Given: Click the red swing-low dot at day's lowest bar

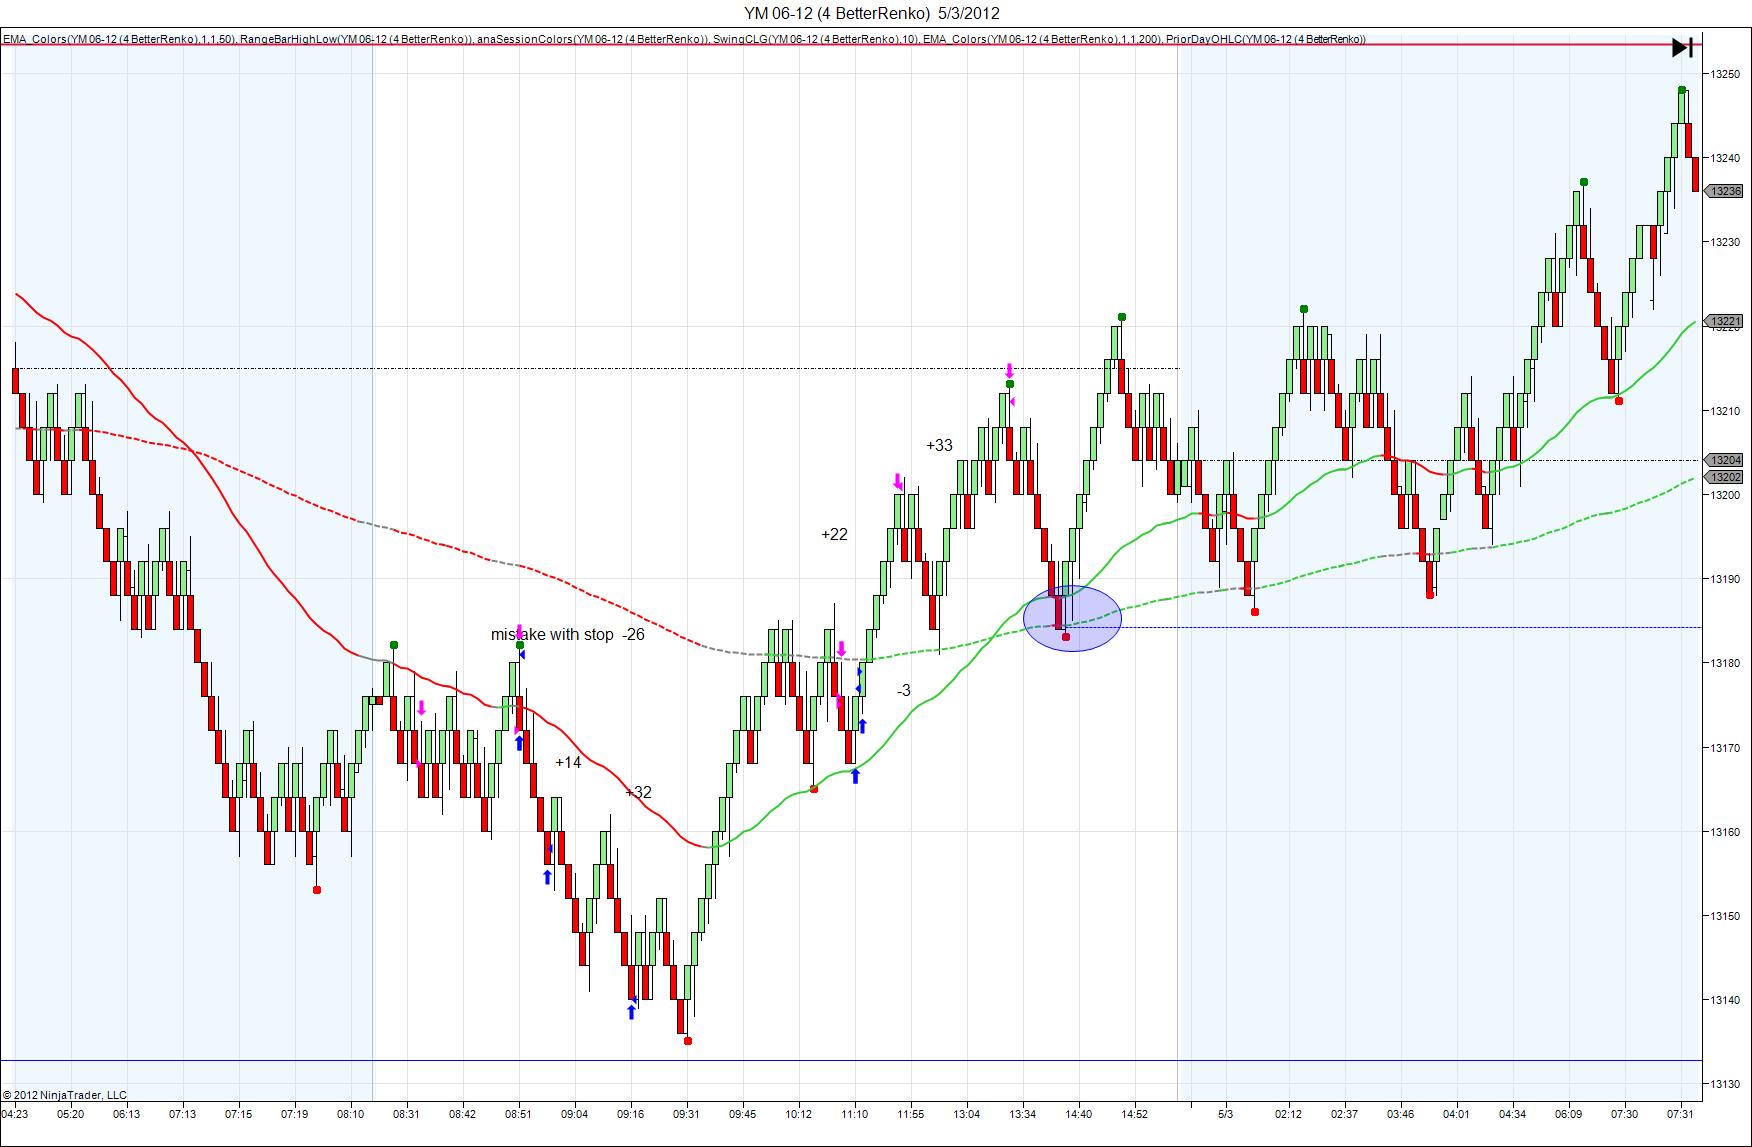Looking at the screenshot, I should pos(687,1041).
